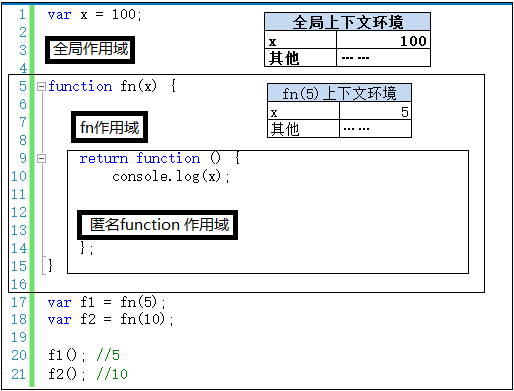Select line number 1 in gutter

coord(22,15)
